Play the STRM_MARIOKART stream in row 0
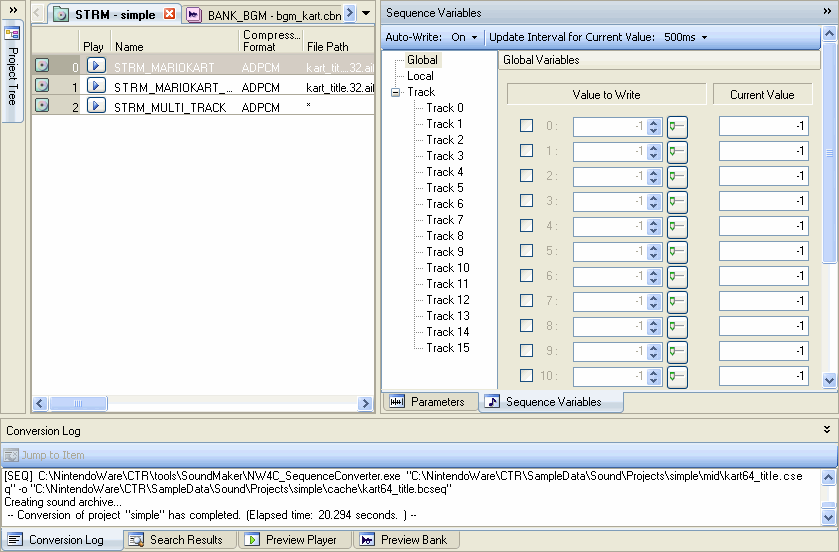Image resolution: width=839 pixels, height=552 pixels. (95, 66)
